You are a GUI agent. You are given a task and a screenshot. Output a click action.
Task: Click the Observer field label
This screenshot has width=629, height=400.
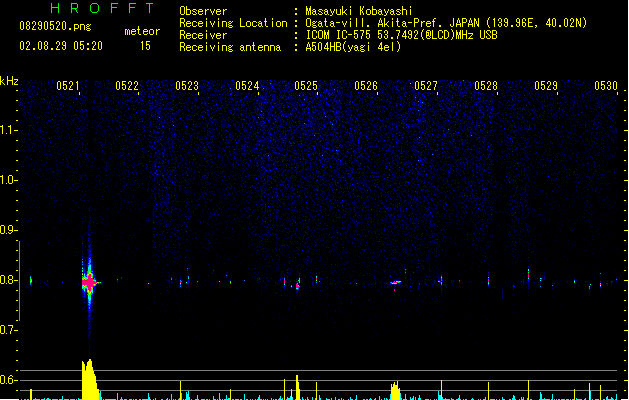pyautogui.click(x=203, y=11)
